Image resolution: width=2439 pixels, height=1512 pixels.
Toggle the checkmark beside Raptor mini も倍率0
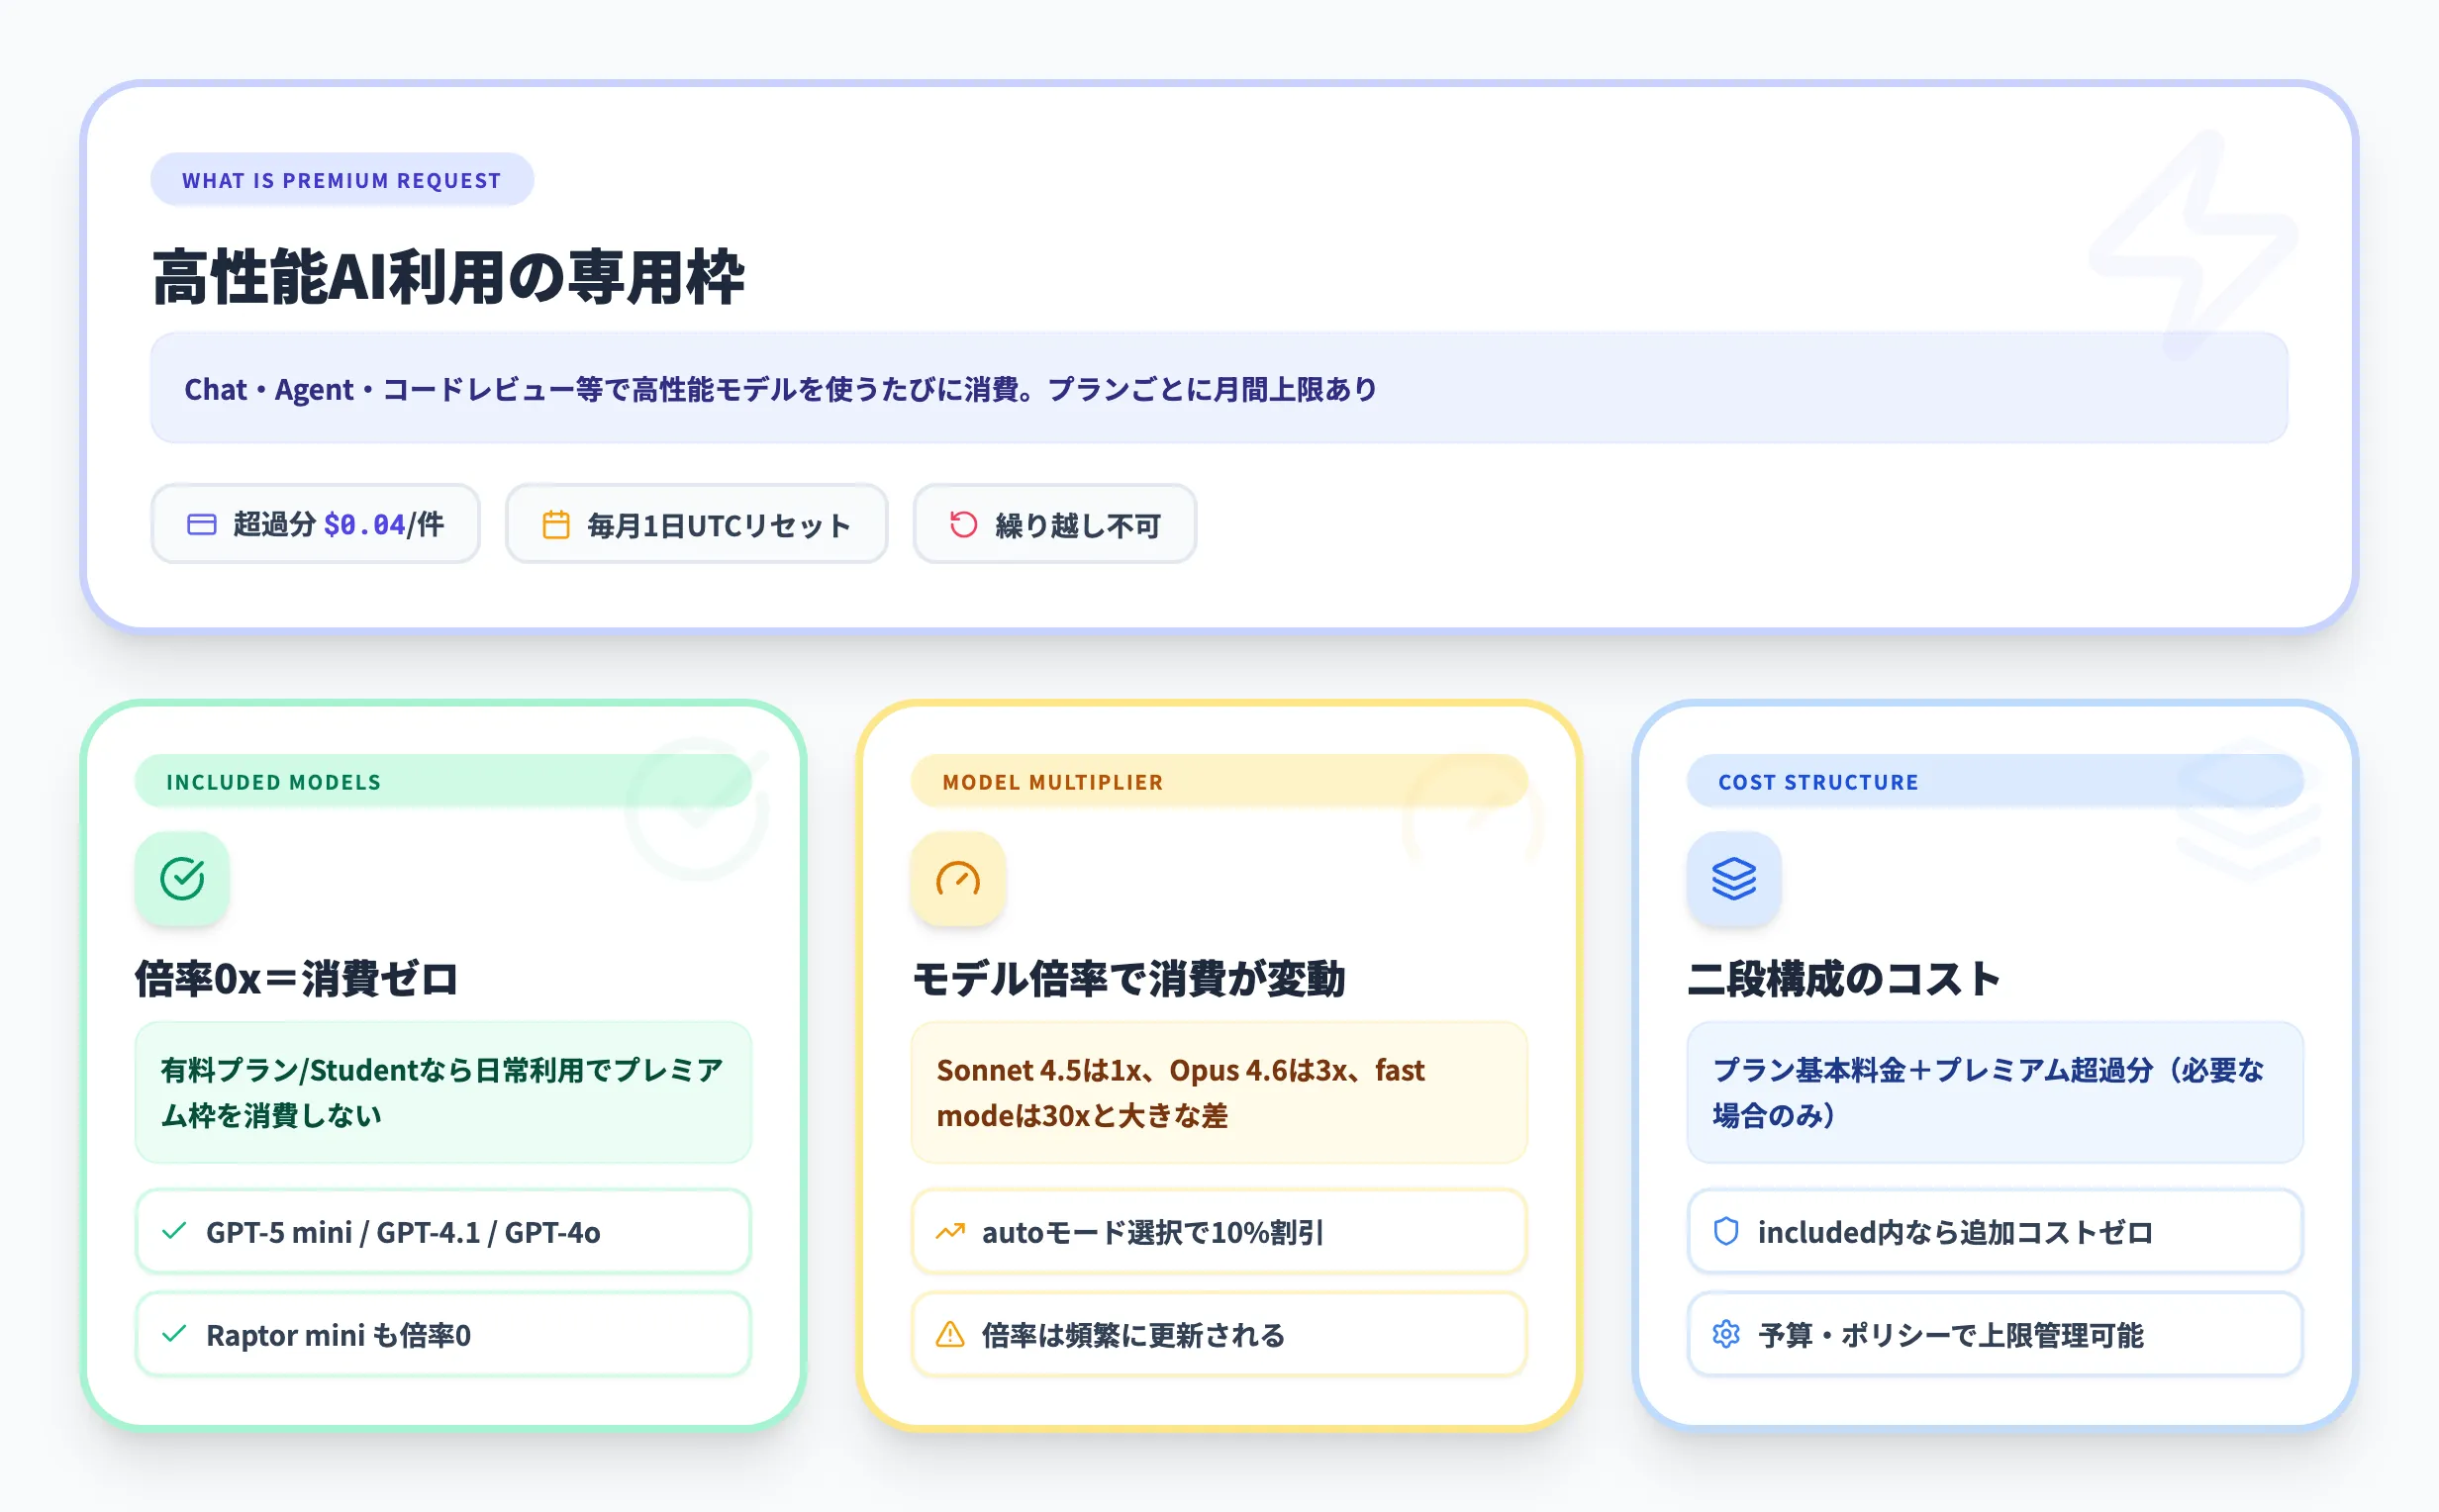[x=176, y=1334]
